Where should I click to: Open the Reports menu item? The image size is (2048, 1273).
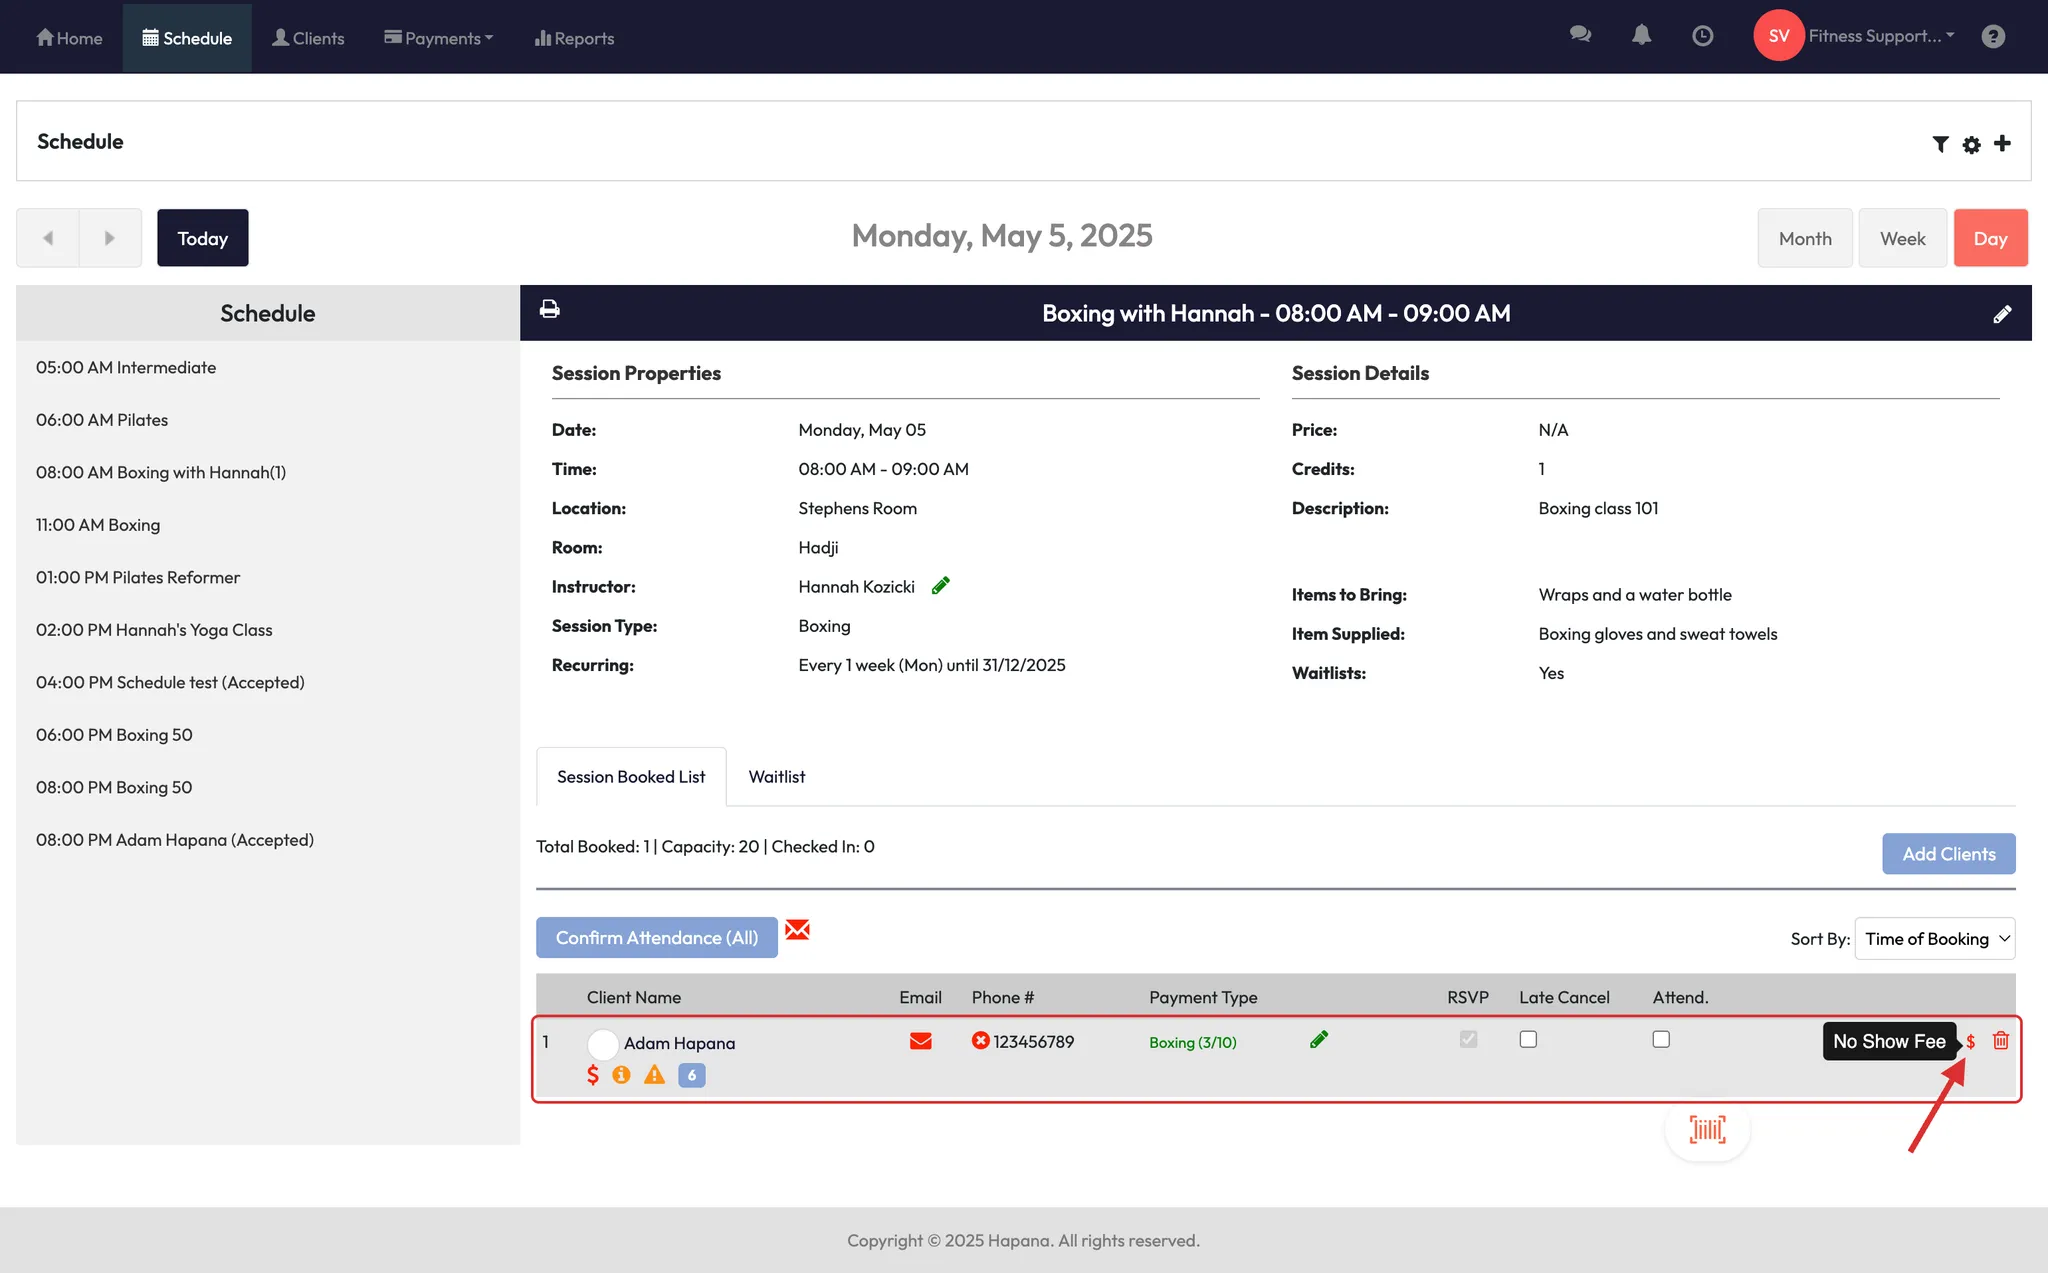tap(574, 38)
